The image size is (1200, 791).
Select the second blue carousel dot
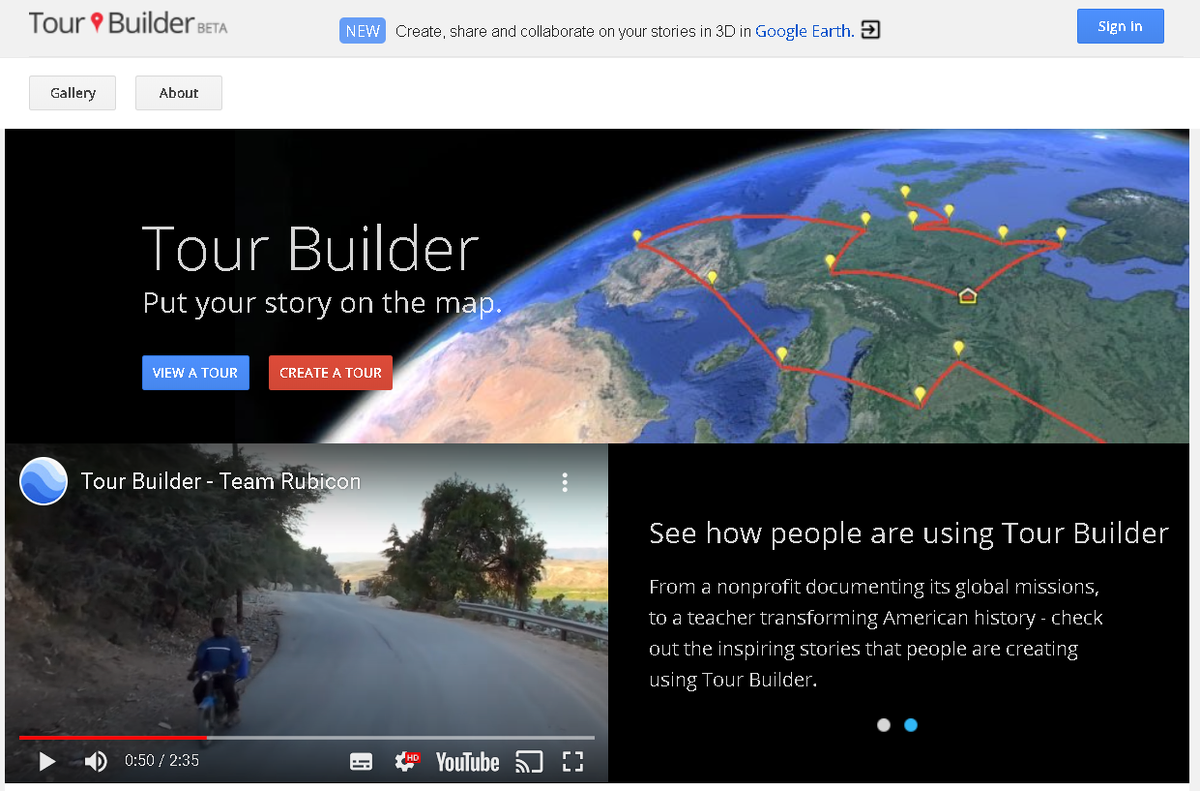pyautogui.click(x=910, y=725)
